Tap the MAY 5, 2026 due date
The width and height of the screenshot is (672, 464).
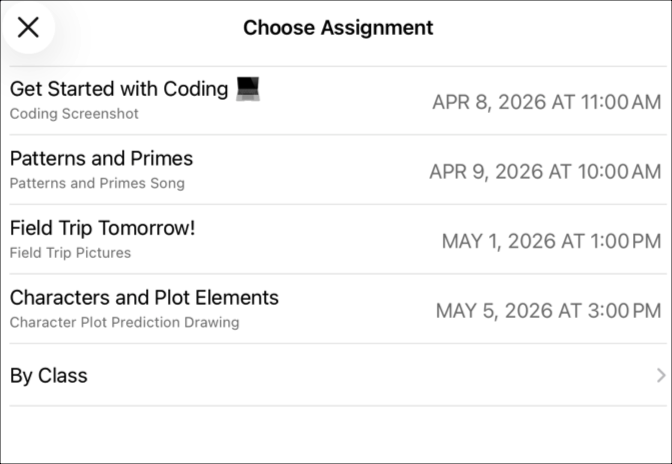point(494,311)
